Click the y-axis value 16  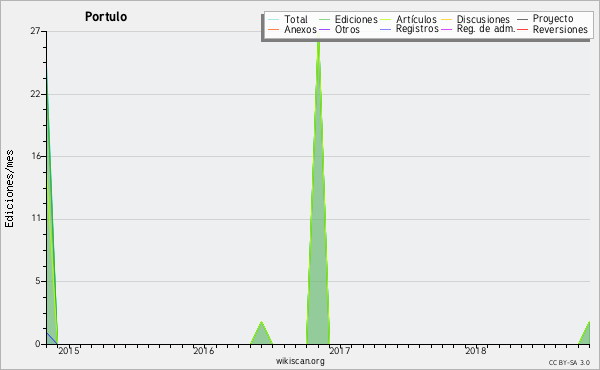36,156
